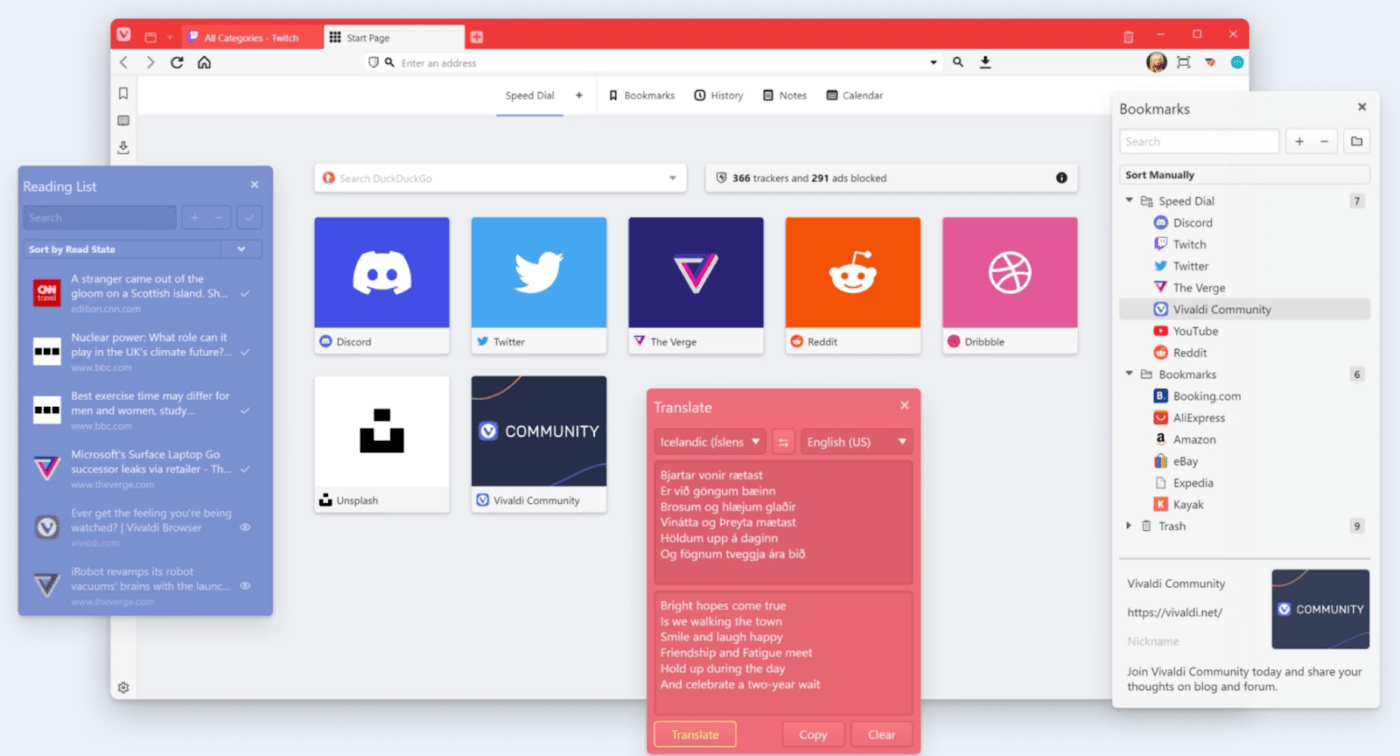1400x756 pixels.
Task: Go forward with the forward arrow
Action: pos(150,62)
